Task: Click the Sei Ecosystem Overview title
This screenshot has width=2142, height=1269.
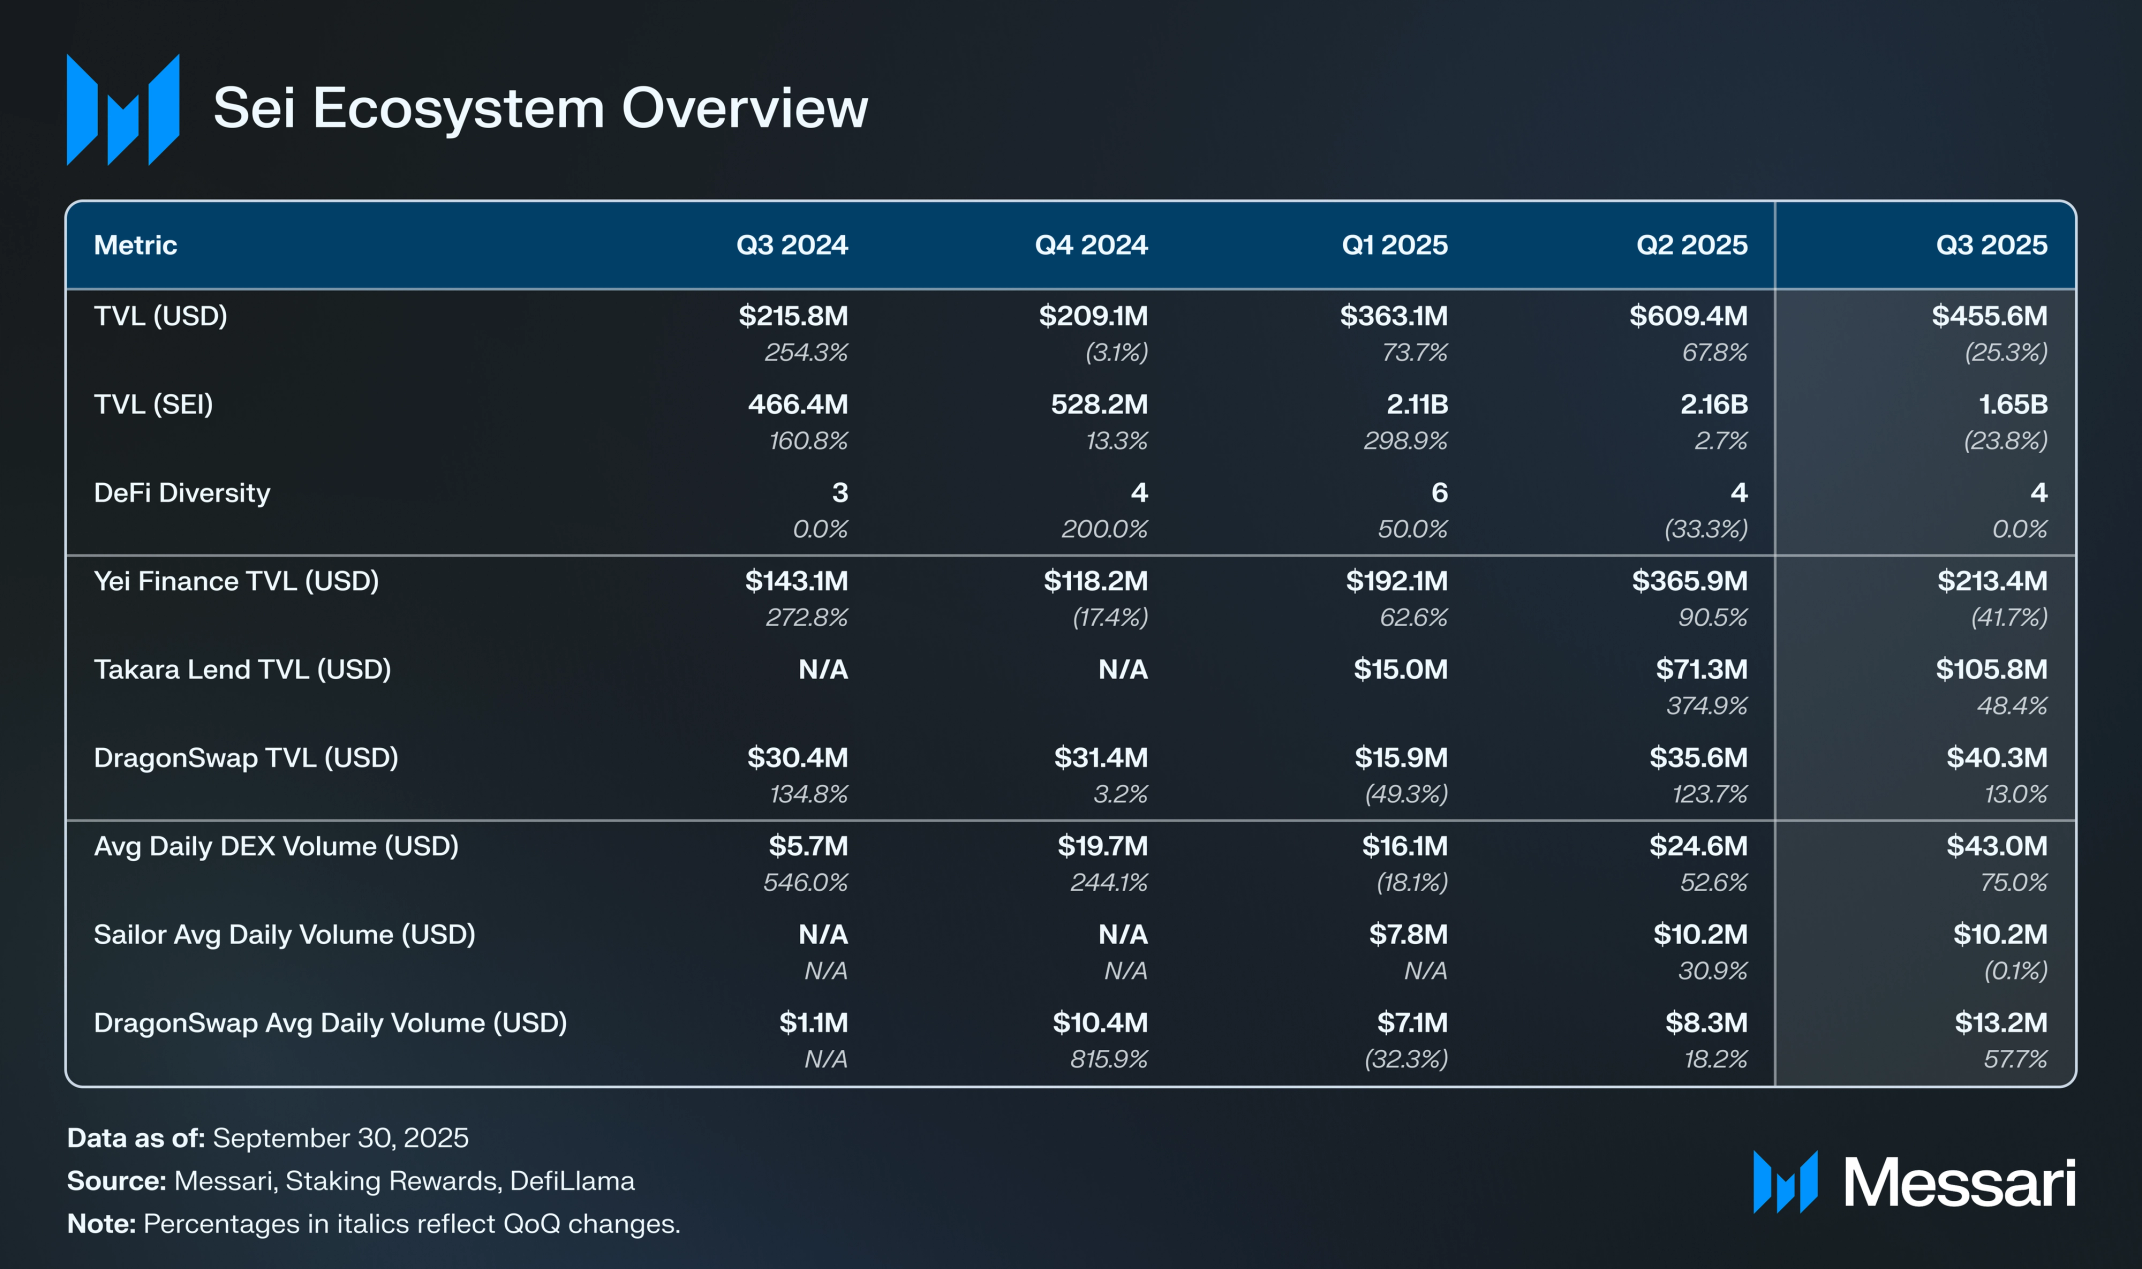Action: pos(540,108)
